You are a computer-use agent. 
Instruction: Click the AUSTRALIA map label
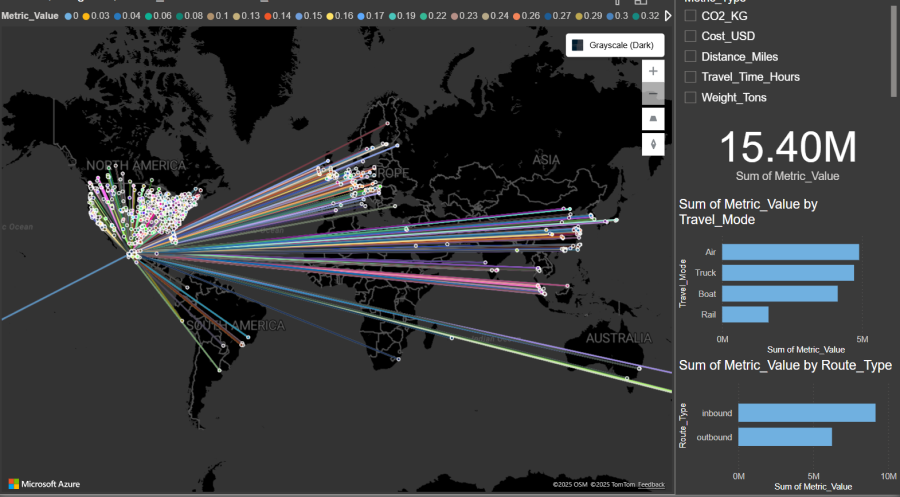619,338
